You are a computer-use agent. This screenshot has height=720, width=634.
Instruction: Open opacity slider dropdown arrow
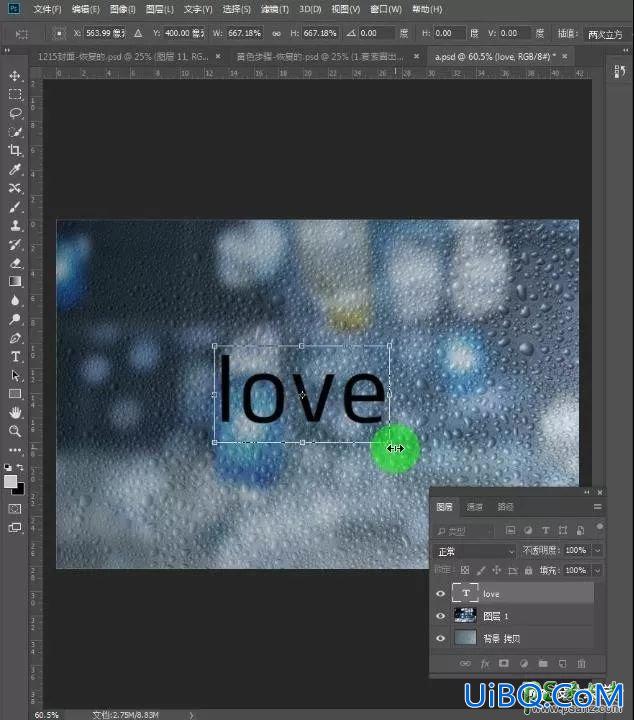pos(598,550)
